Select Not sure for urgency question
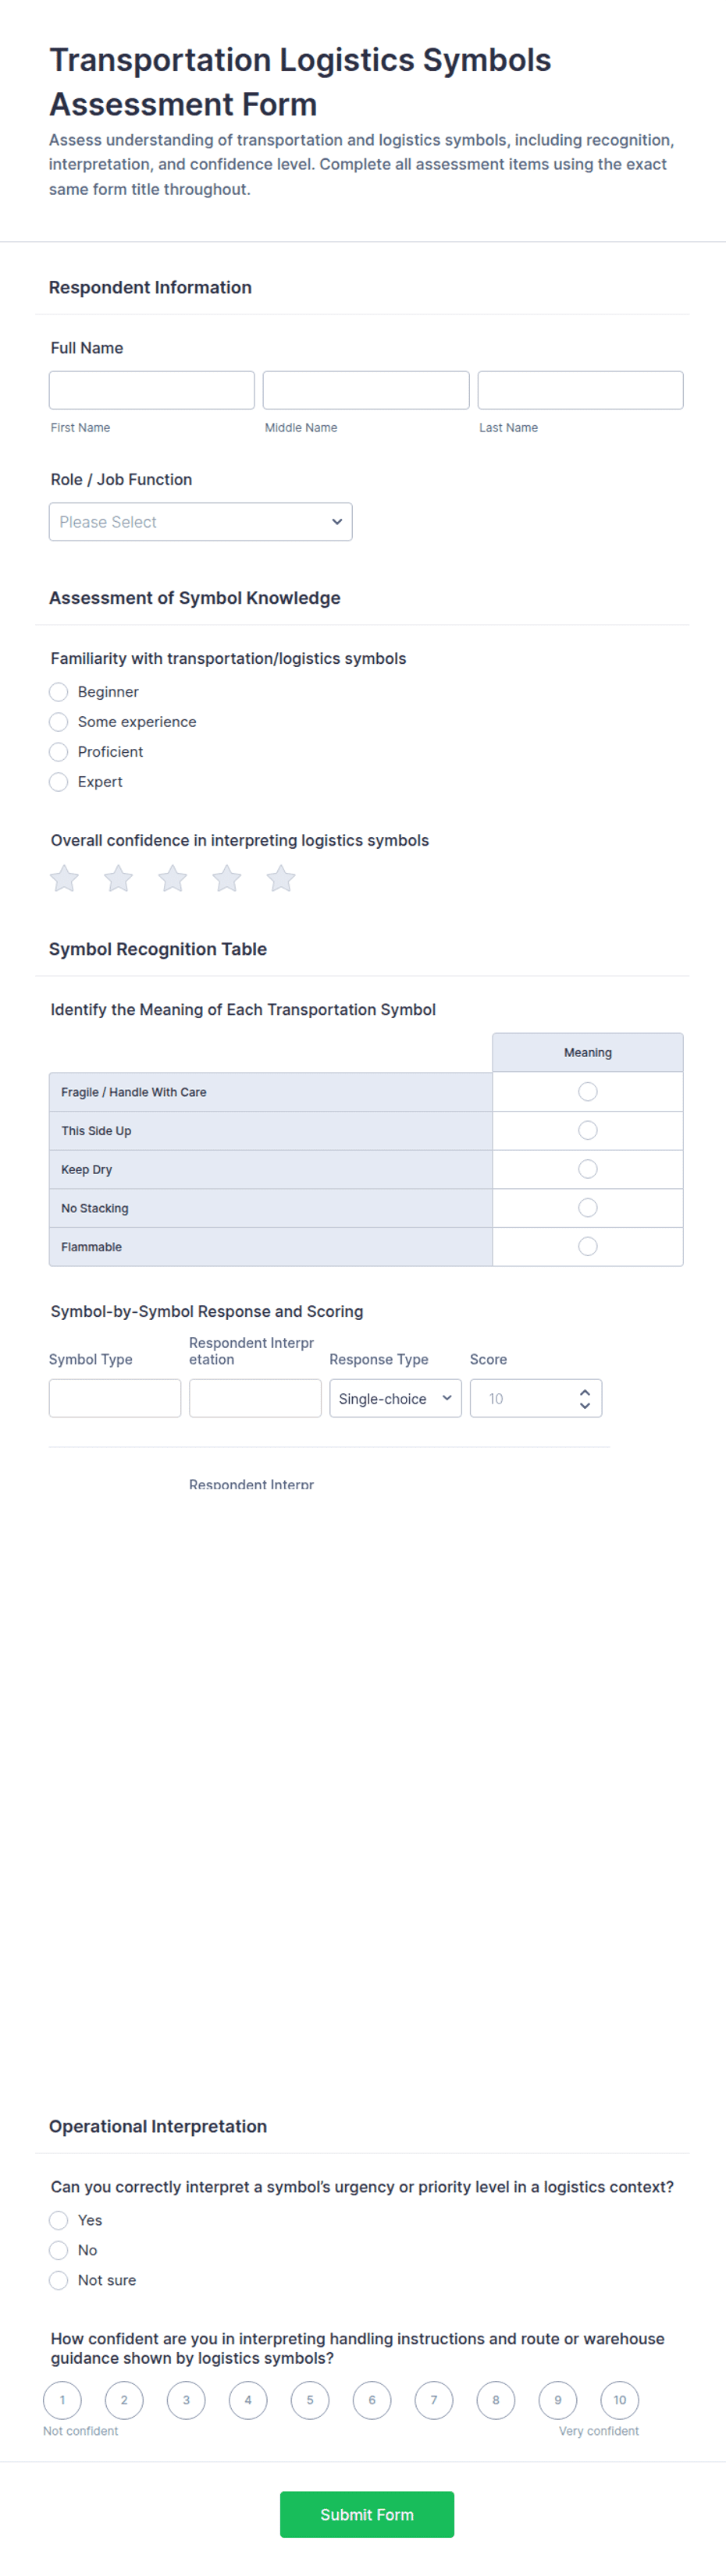 (59, 2280)
